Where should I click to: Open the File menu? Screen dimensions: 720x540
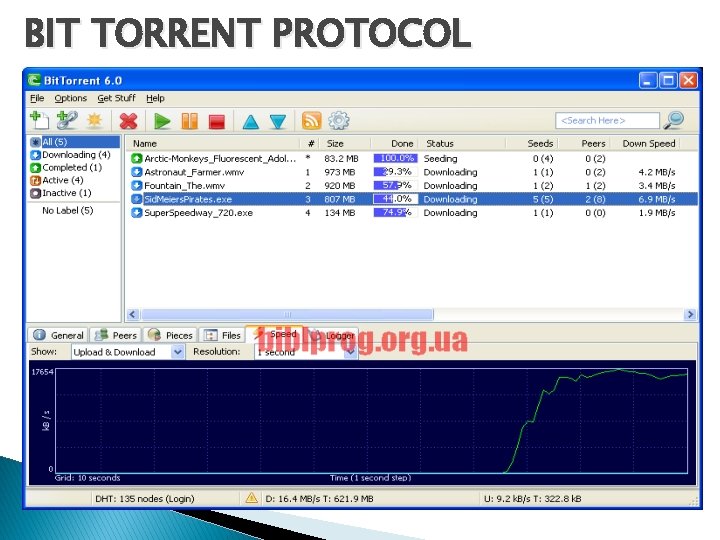[x=37, y=98]
